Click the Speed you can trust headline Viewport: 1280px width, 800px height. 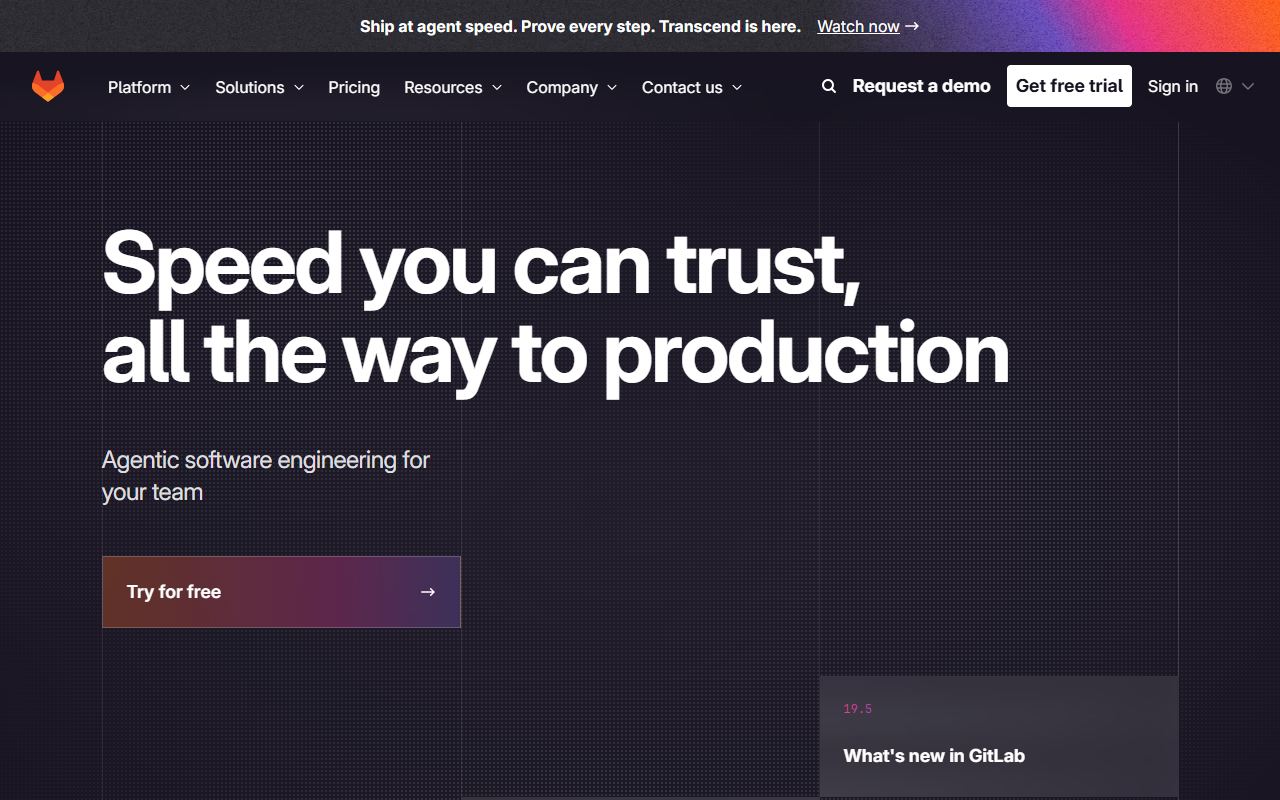pyautogui.click(x=555, y=308)
